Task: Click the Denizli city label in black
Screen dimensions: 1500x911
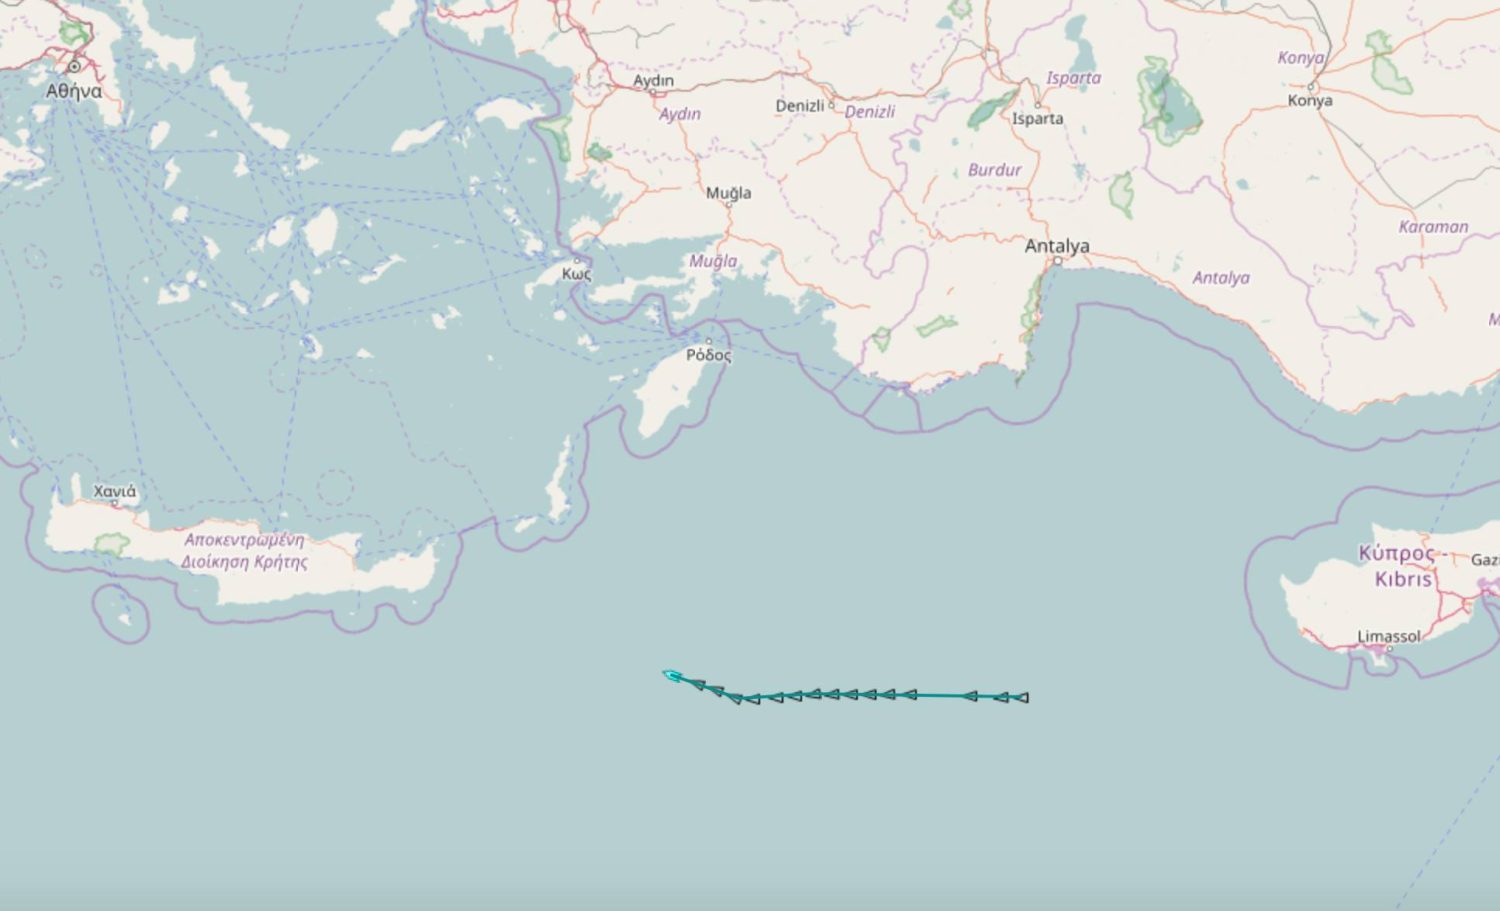Action: [800, 106]
